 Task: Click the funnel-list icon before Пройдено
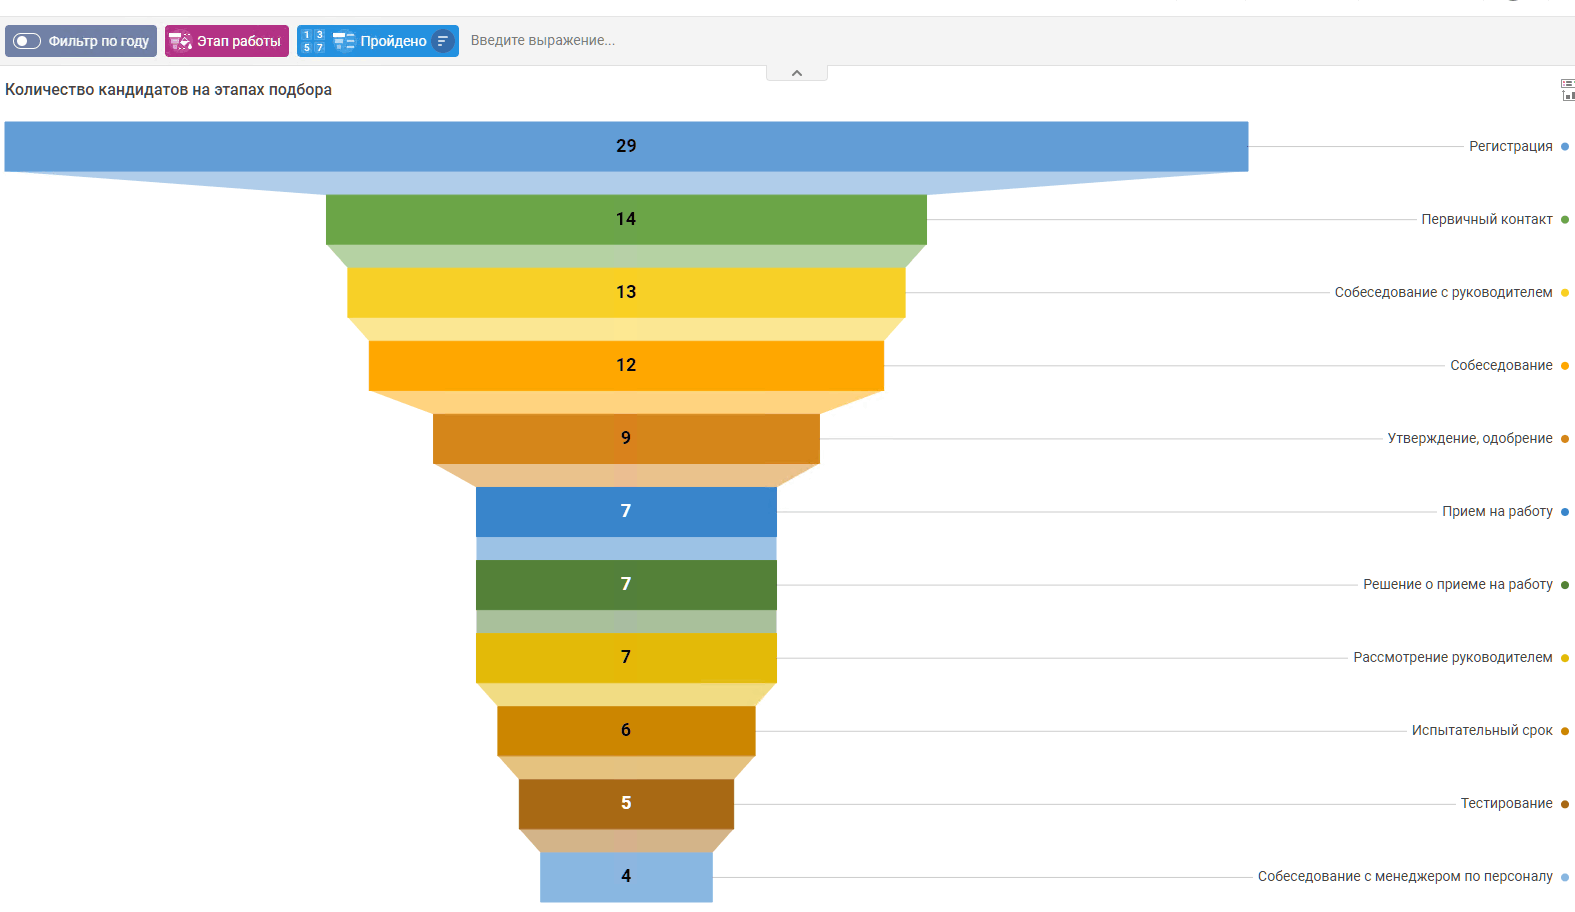(x=344, y=41)
